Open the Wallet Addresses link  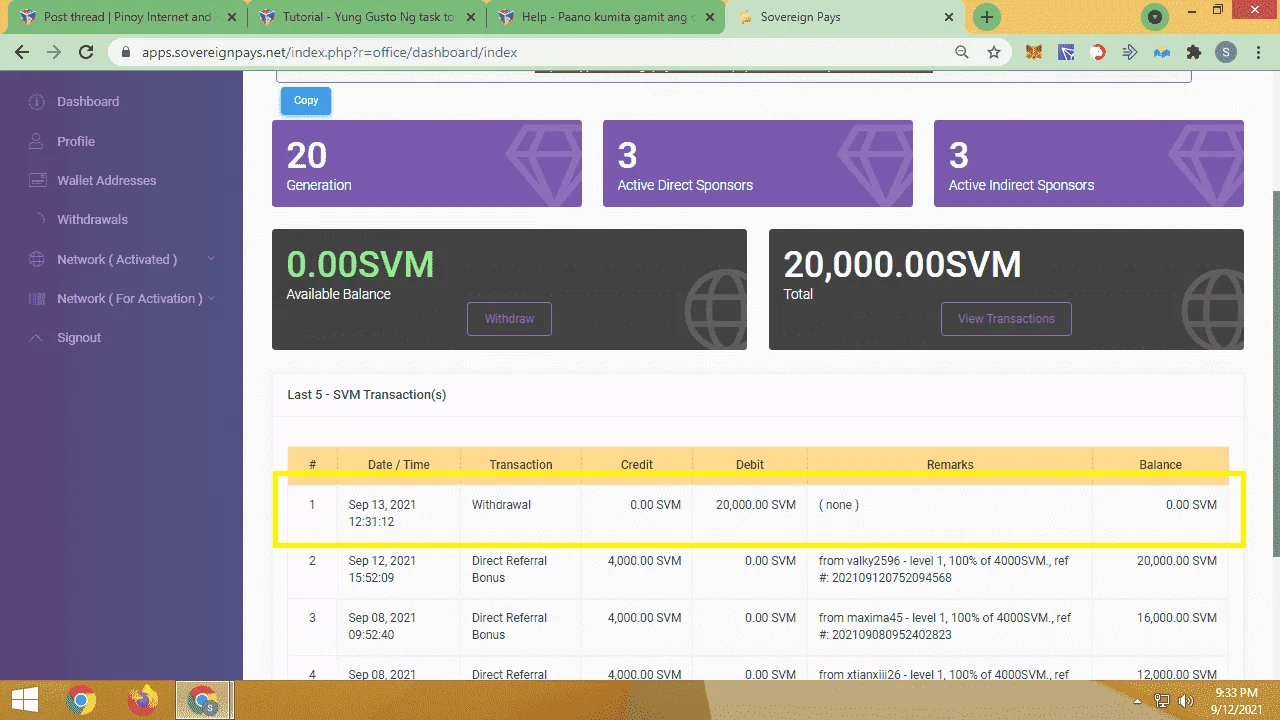point(107,181)
